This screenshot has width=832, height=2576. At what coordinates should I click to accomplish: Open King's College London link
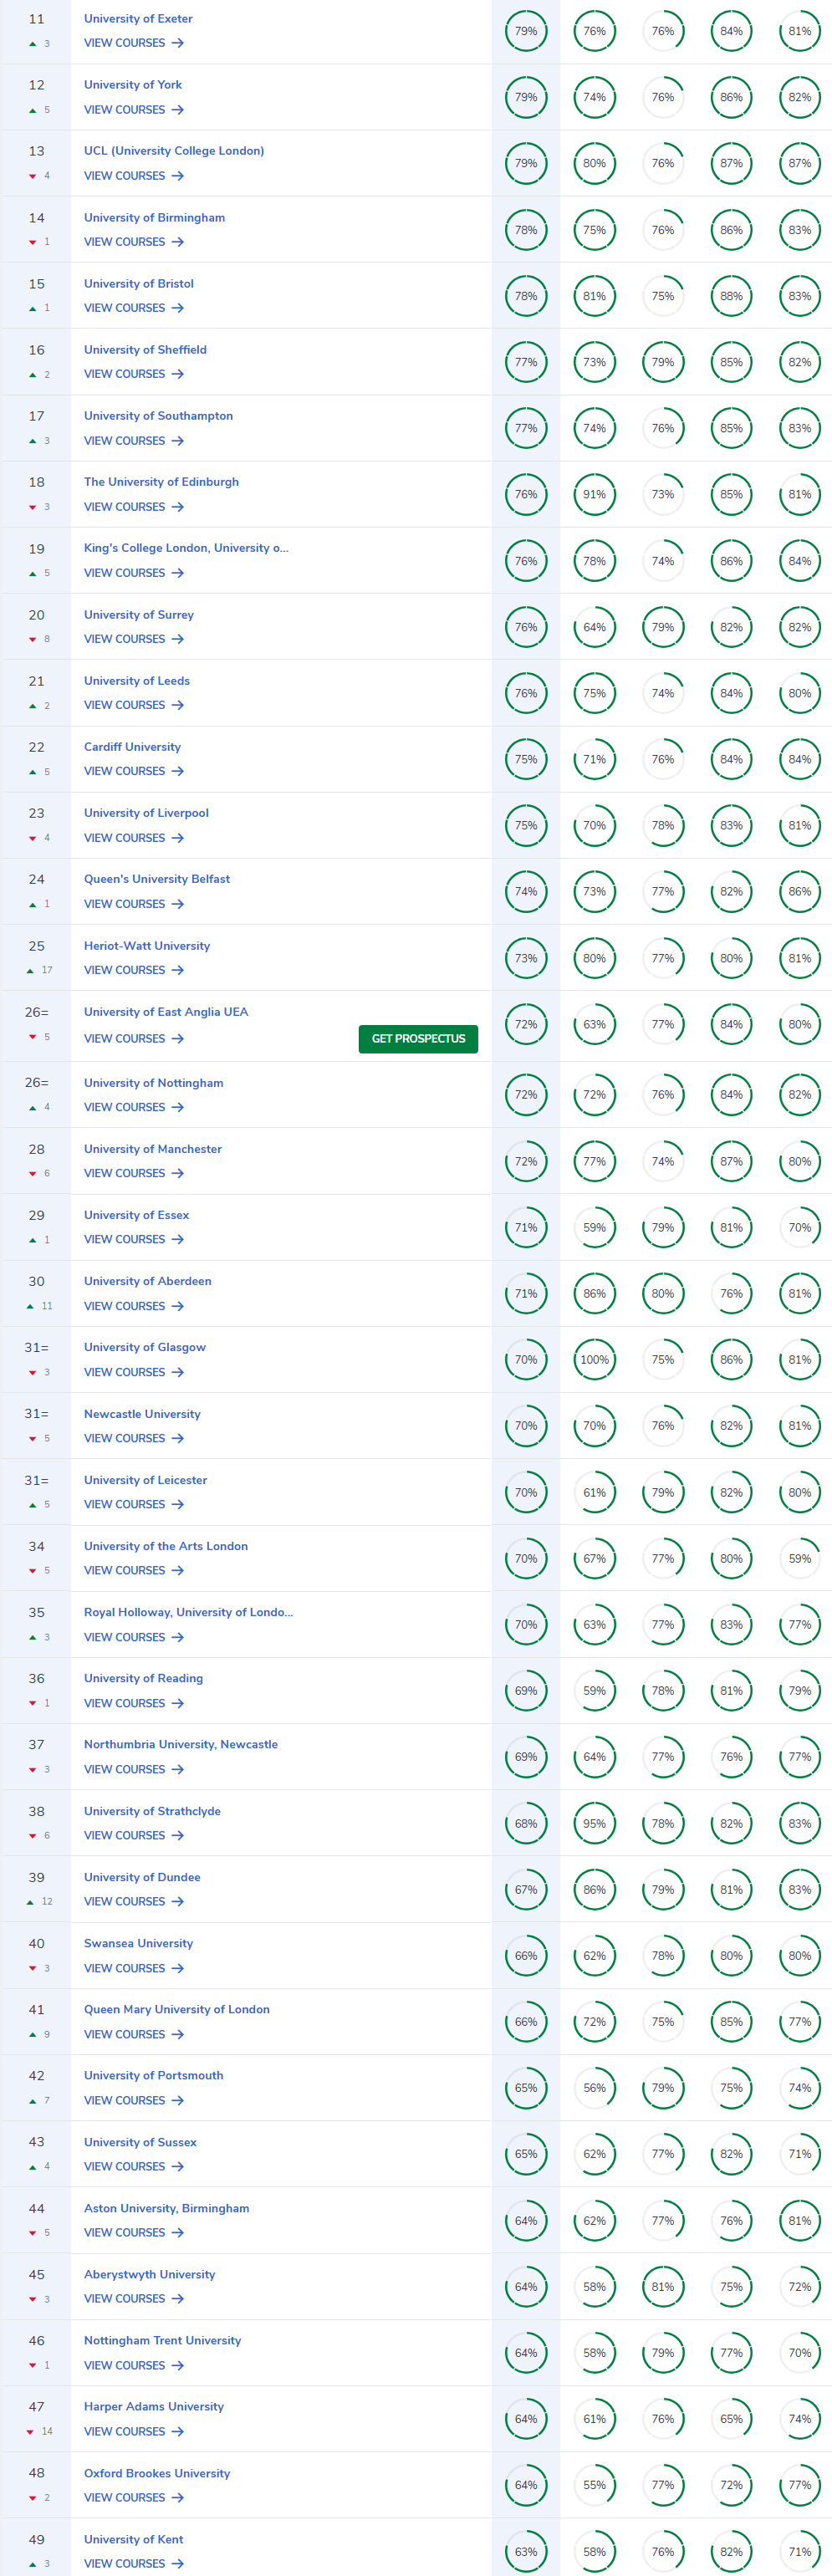click(186, 547)
